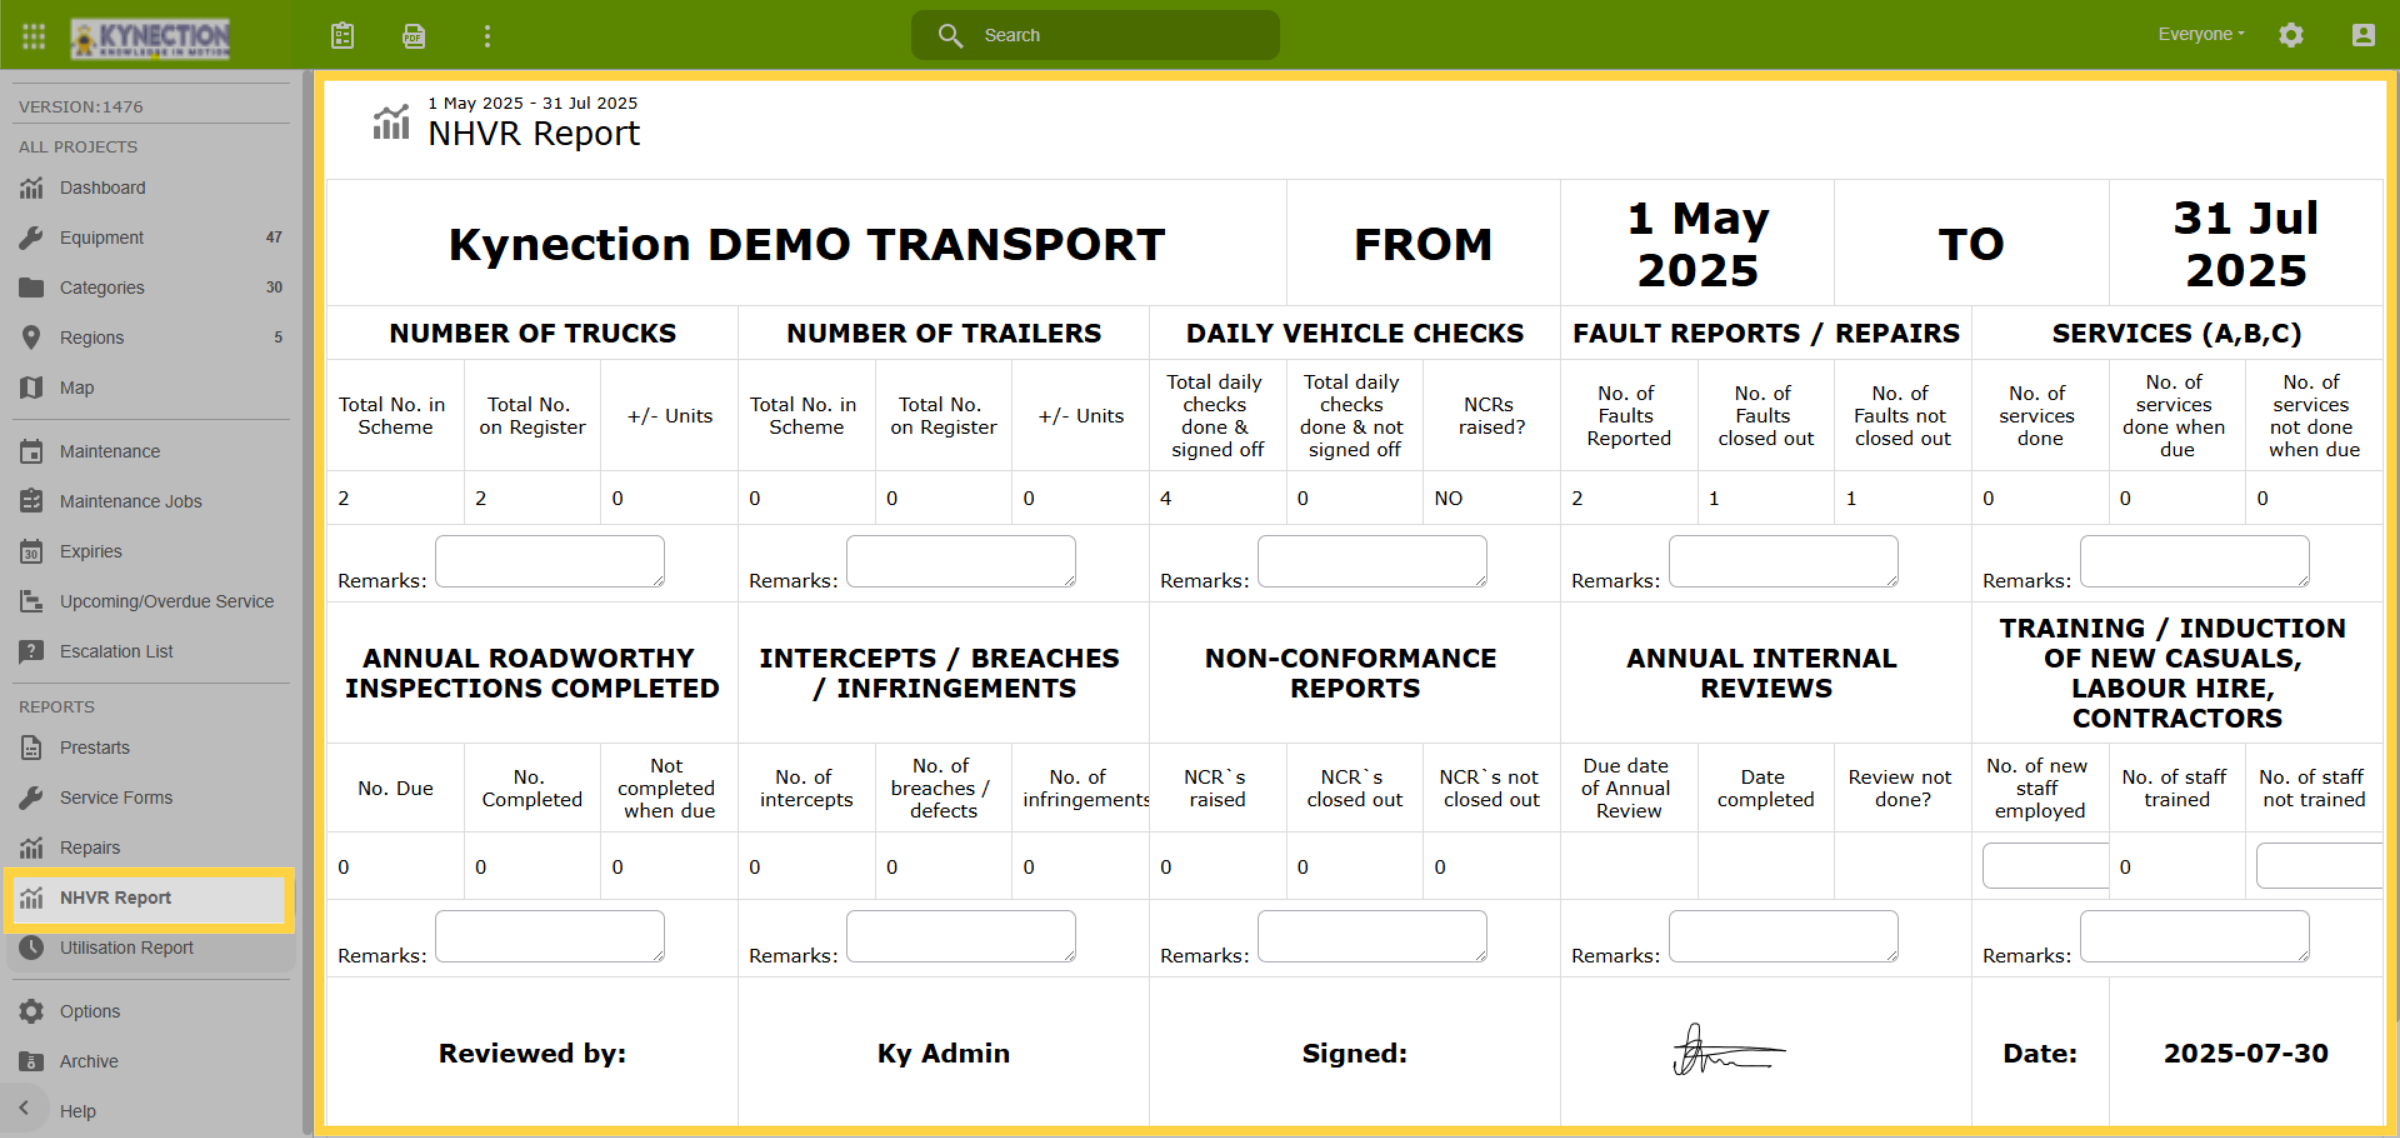
Task: Open the Escalation List
Action: coord(150,652)
